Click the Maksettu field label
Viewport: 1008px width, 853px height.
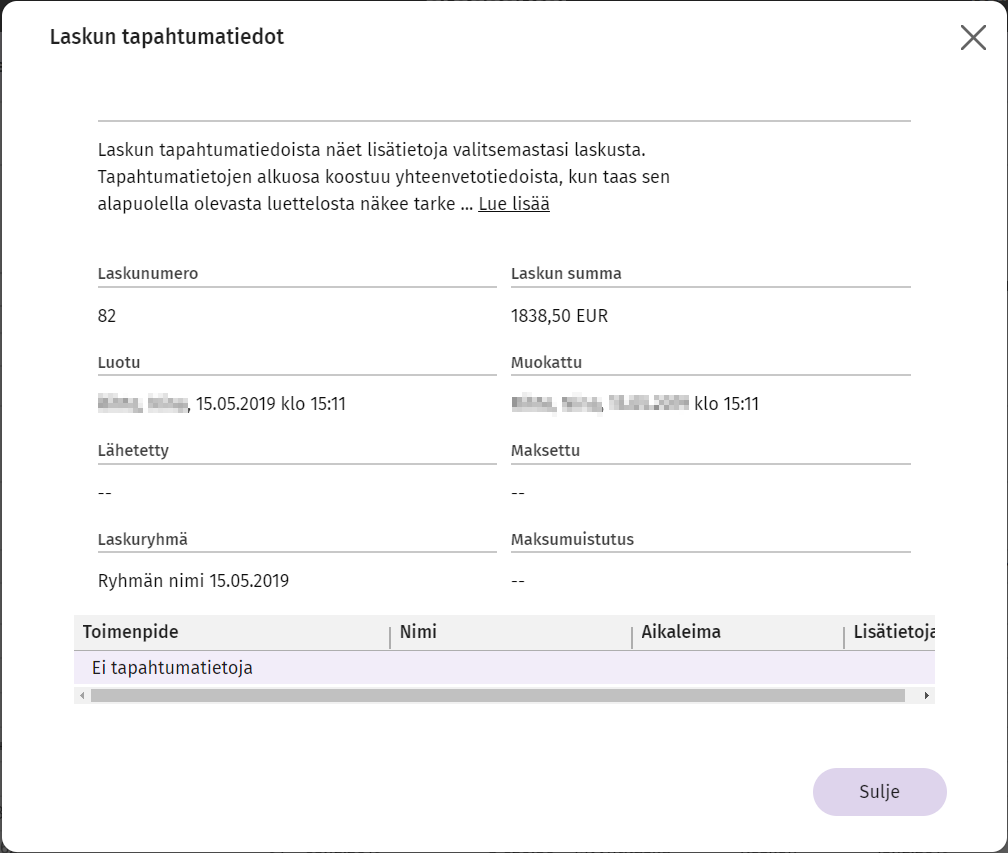[x=545, y=450]
